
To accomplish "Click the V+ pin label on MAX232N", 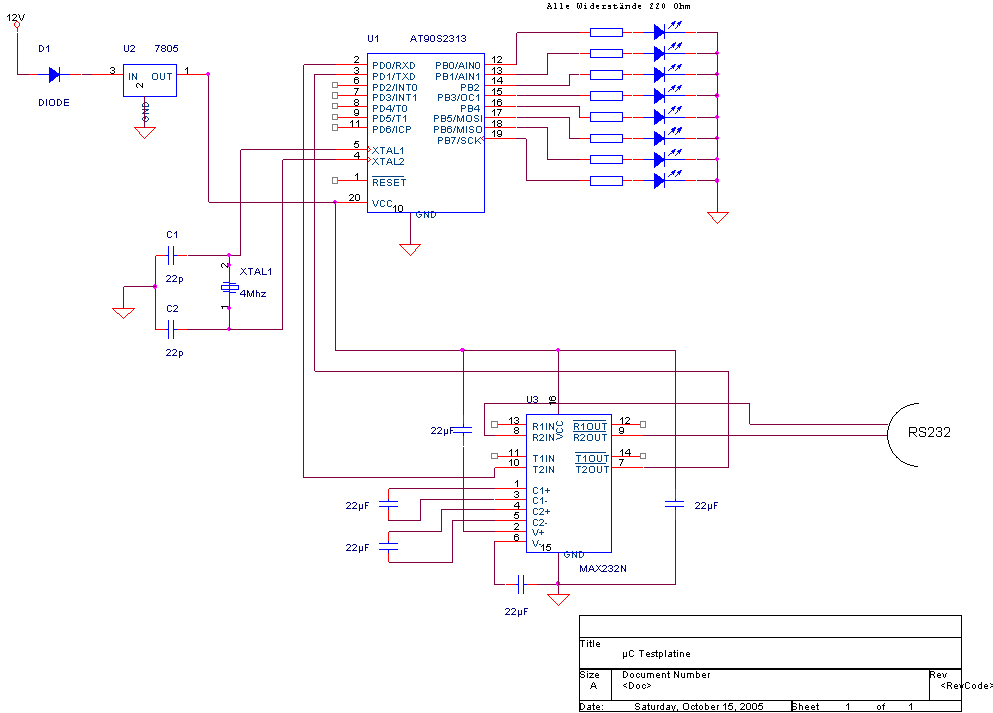I will point(538,533).
